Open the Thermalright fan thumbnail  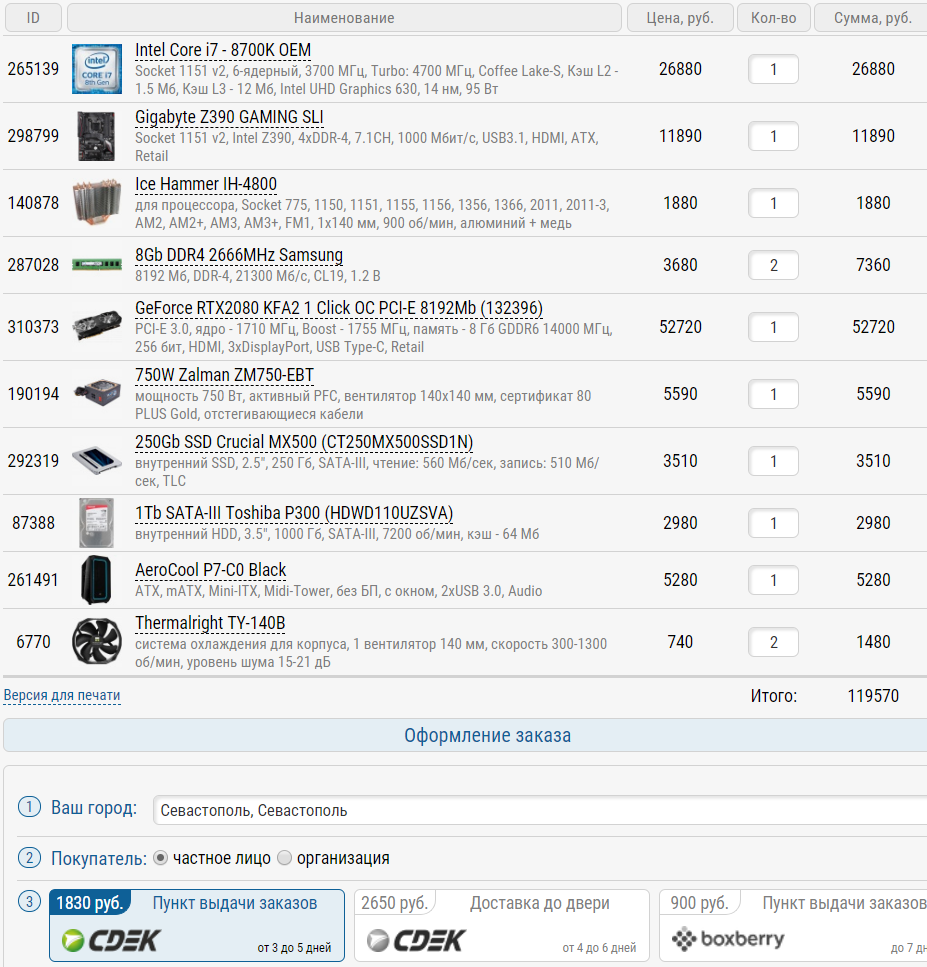(x=97, y=641)
